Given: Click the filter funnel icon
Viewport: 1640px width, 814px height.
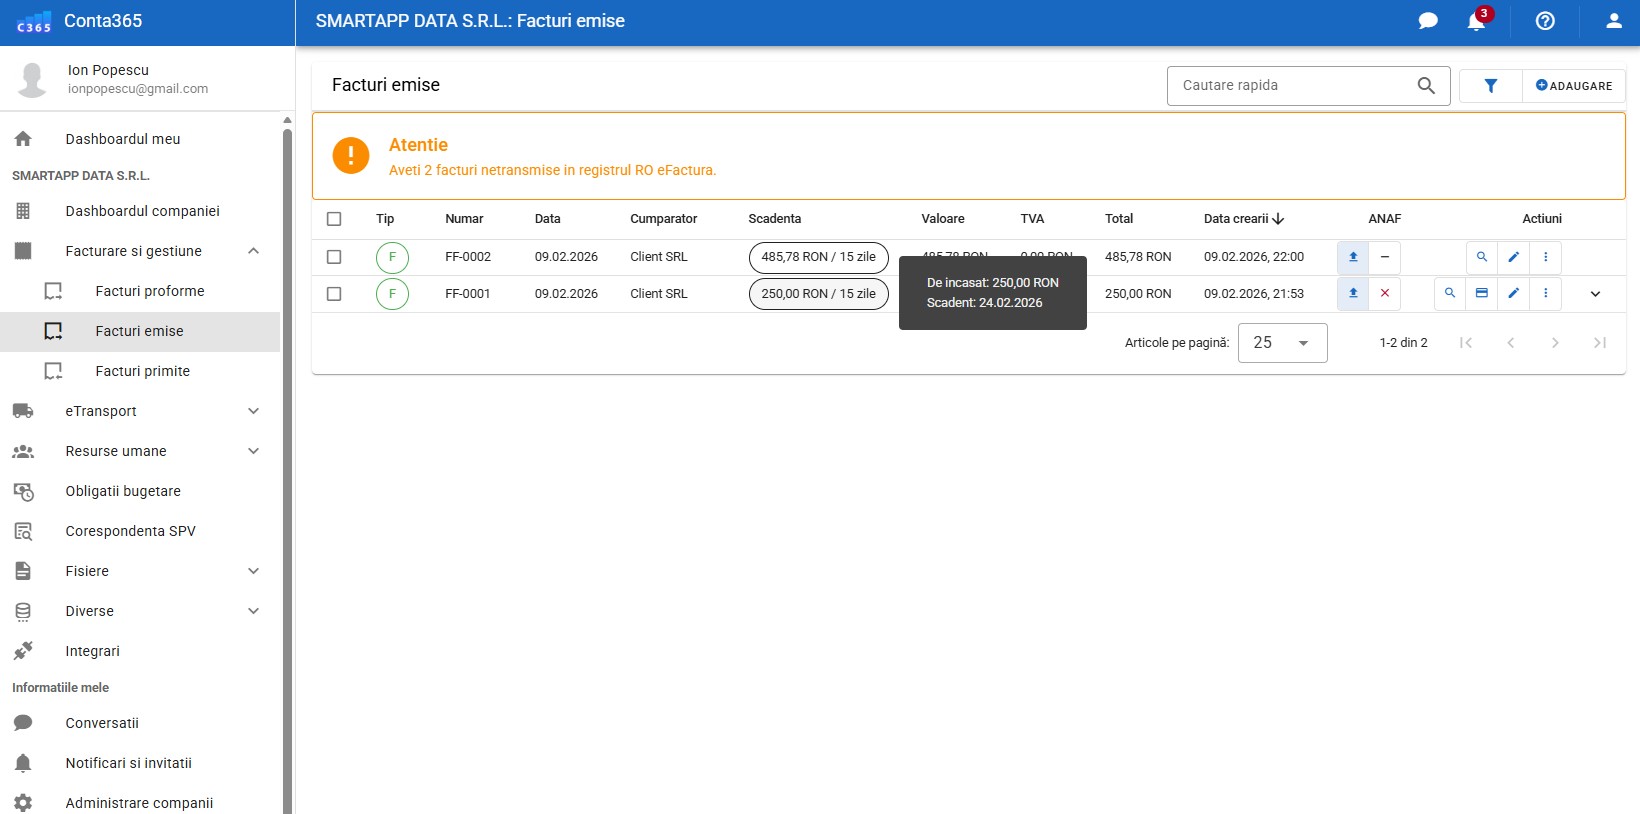Looking at the screenshot, I should (x=1490, y=86).
